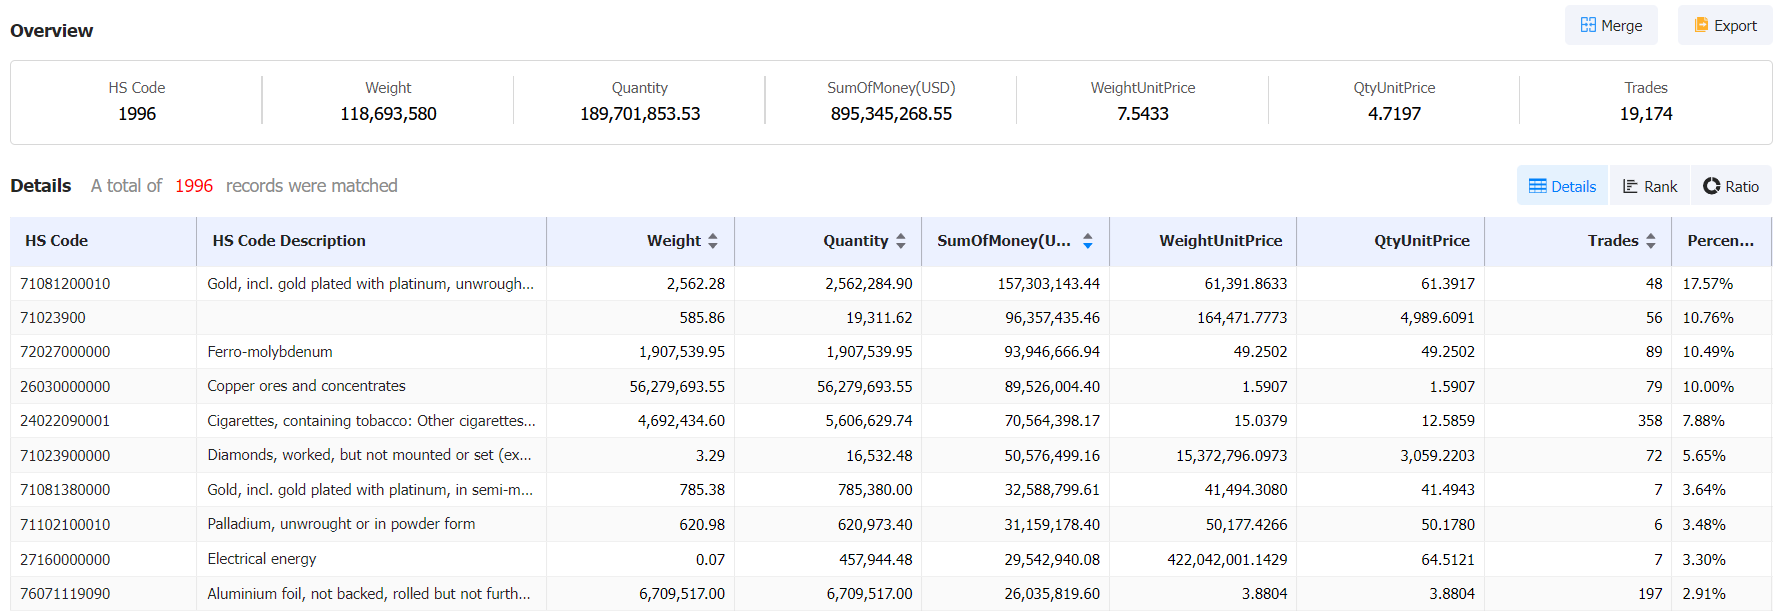This screenshot has width=1778, height=611.
Task: Click the Merge icon
Action: pyautogui.click(x=1588, y=25)
